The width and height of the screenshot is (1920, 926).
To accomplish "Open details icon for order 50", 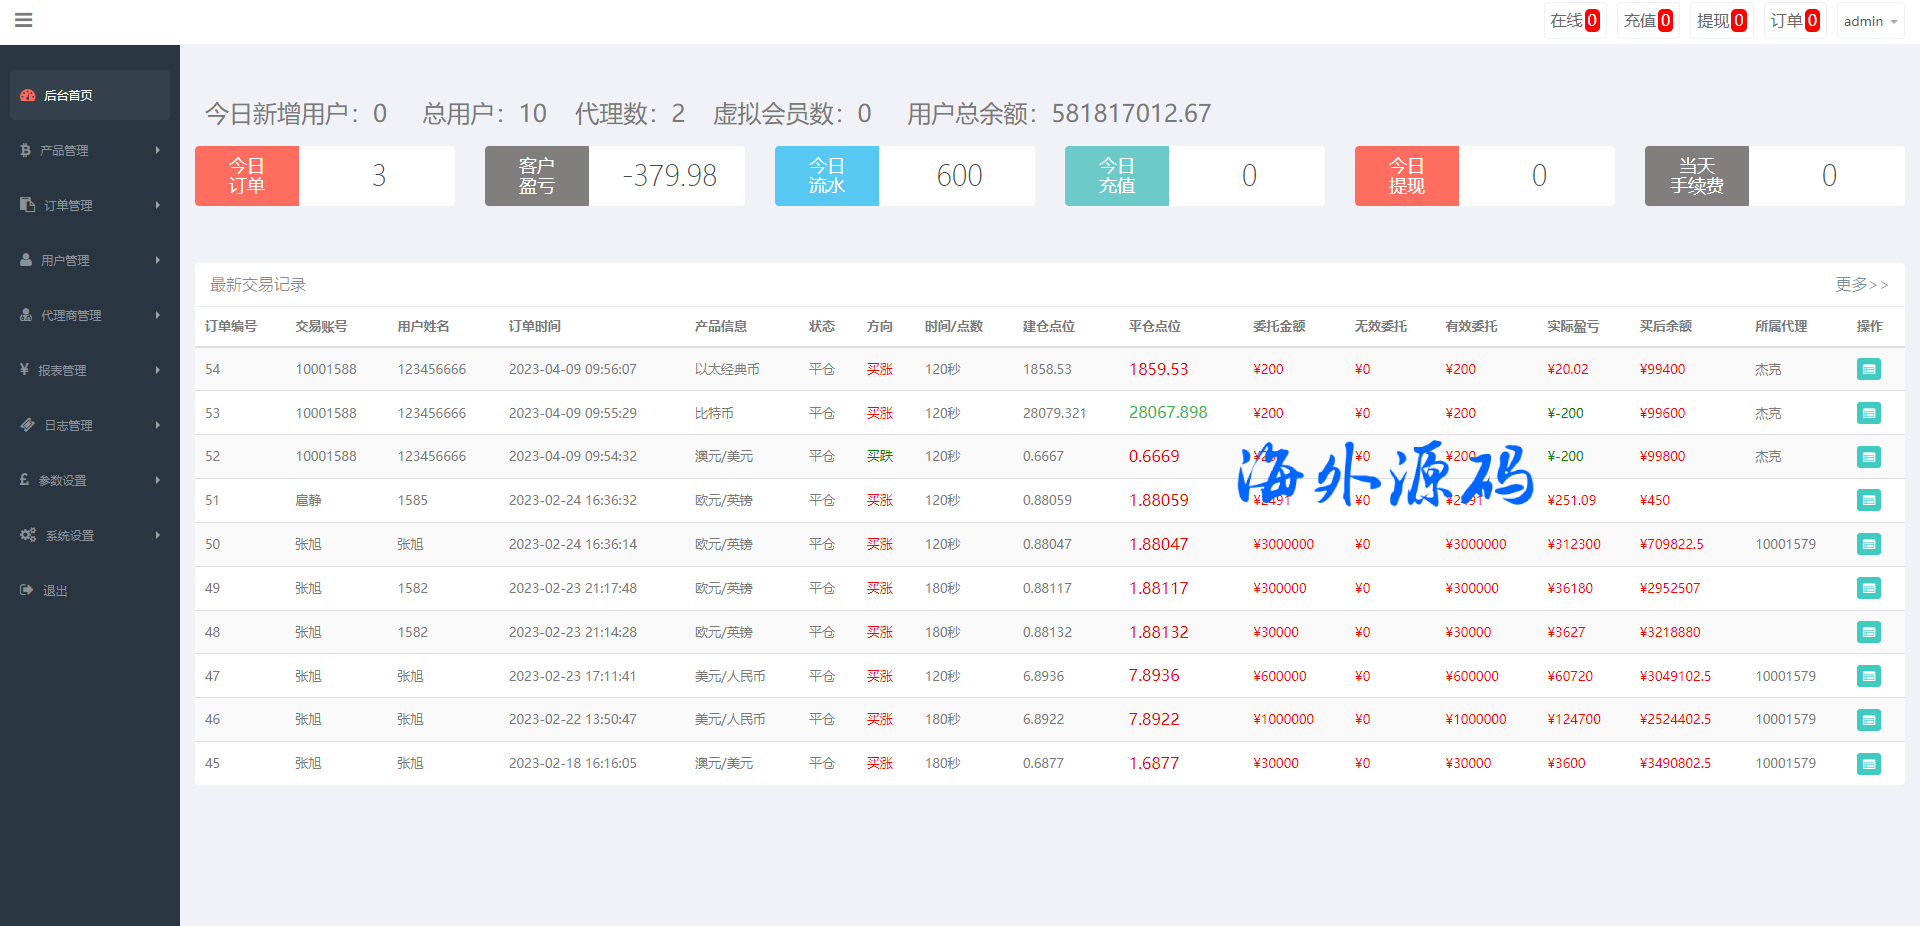I will [1868, 544].
